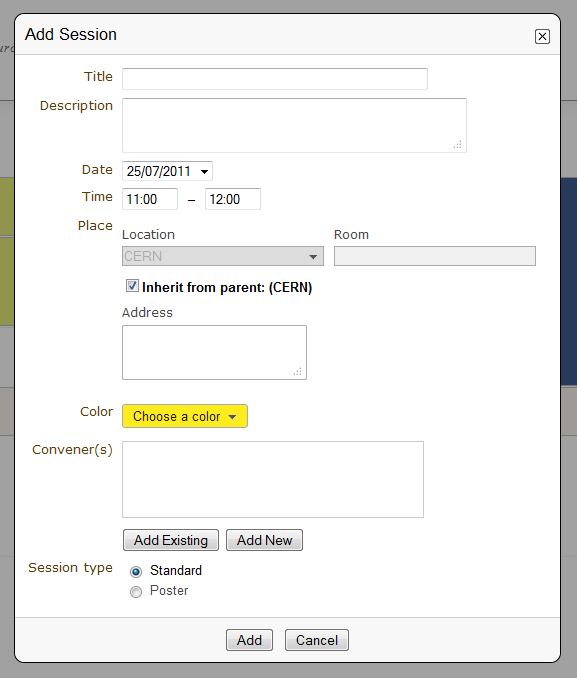The image size is (577, 678).
Task: Click the Add Existing button
Action: click(x=171, y=540)
